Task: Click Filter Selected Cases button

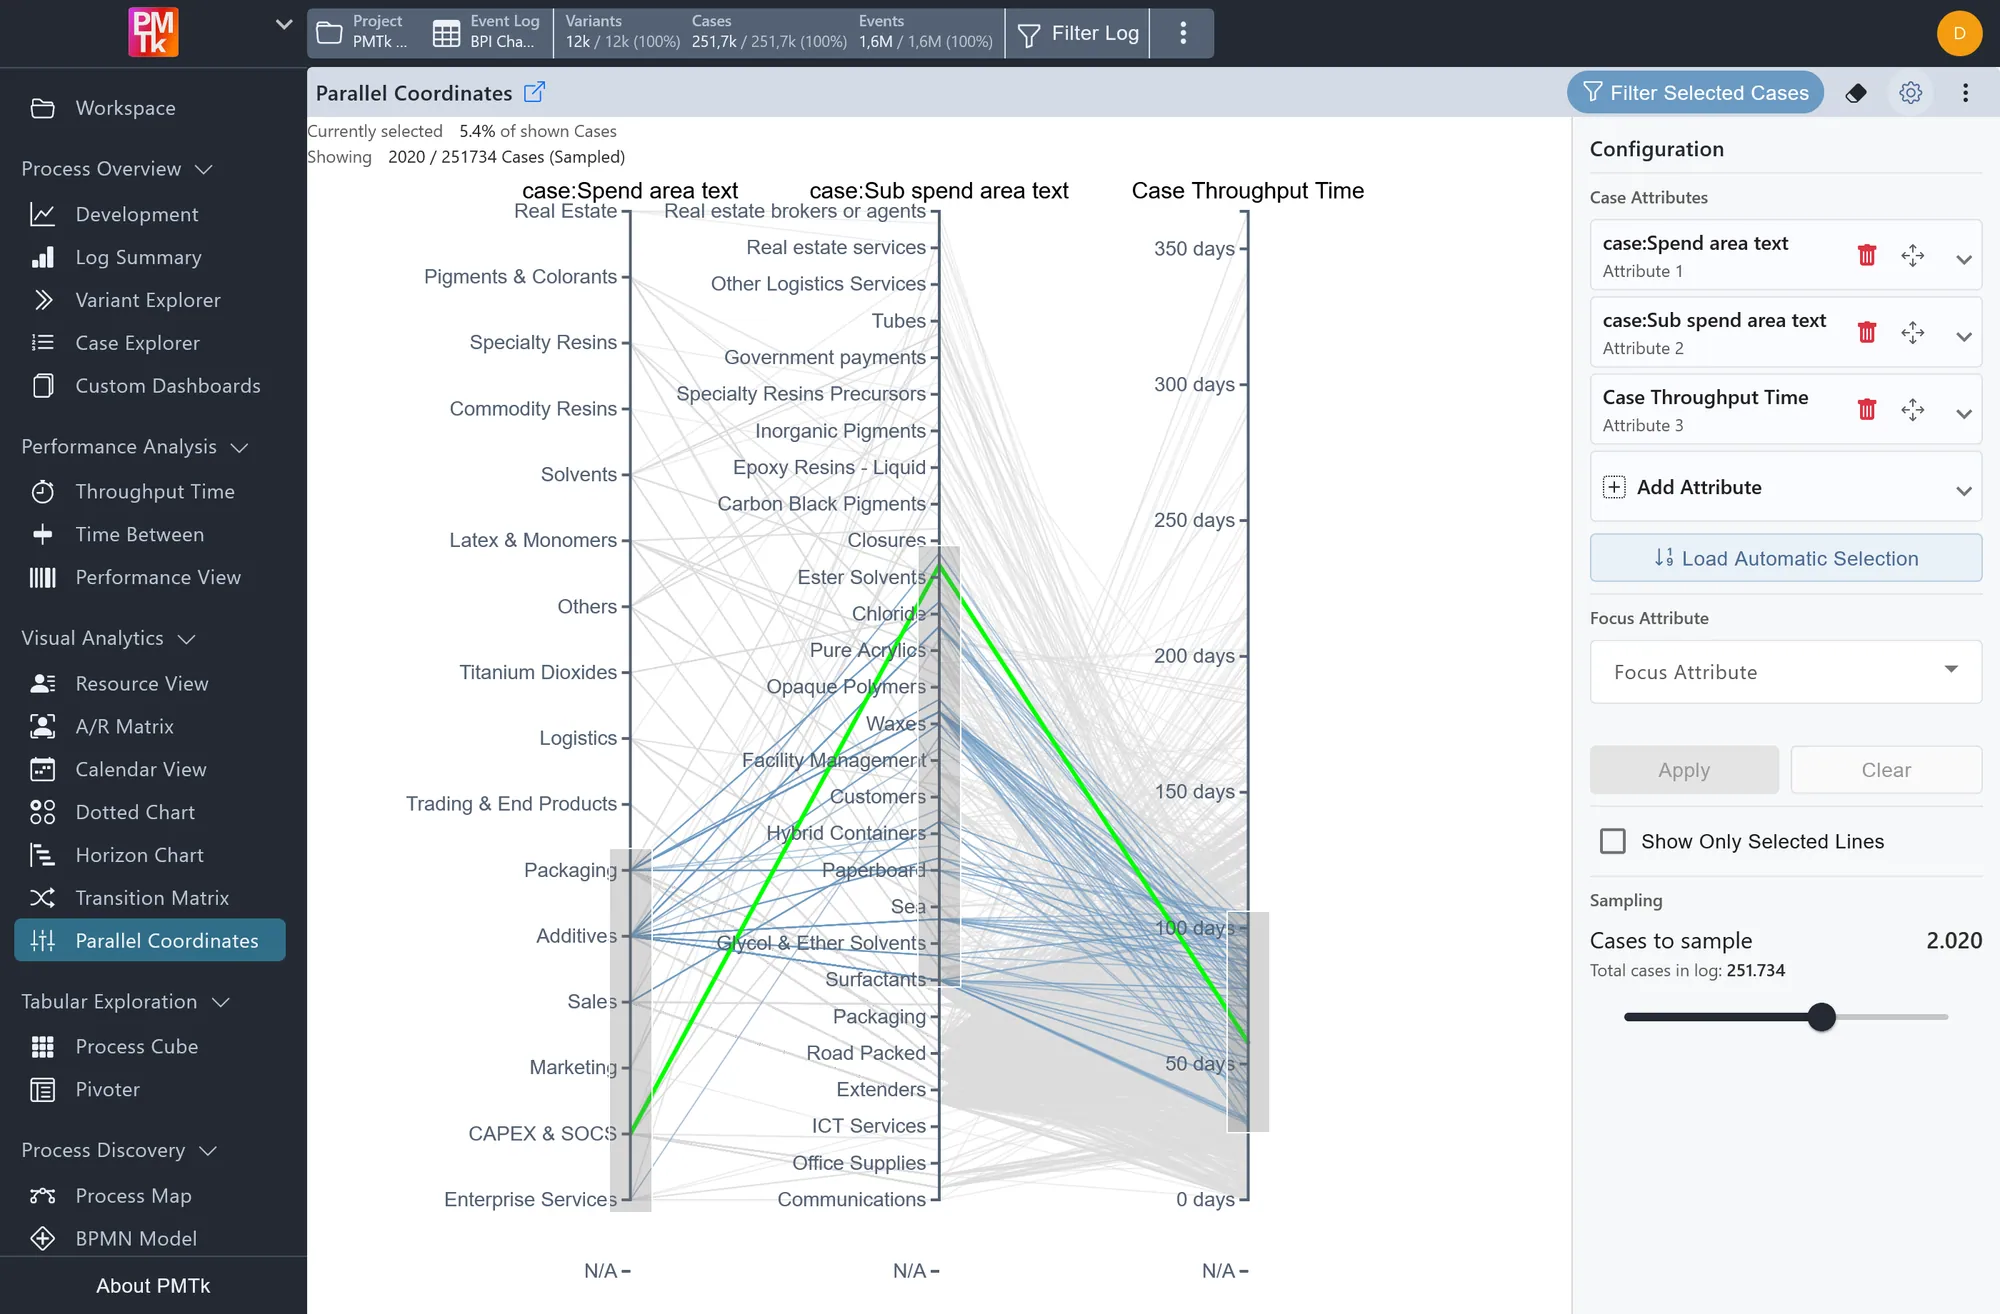Action: pos(1696,93)
